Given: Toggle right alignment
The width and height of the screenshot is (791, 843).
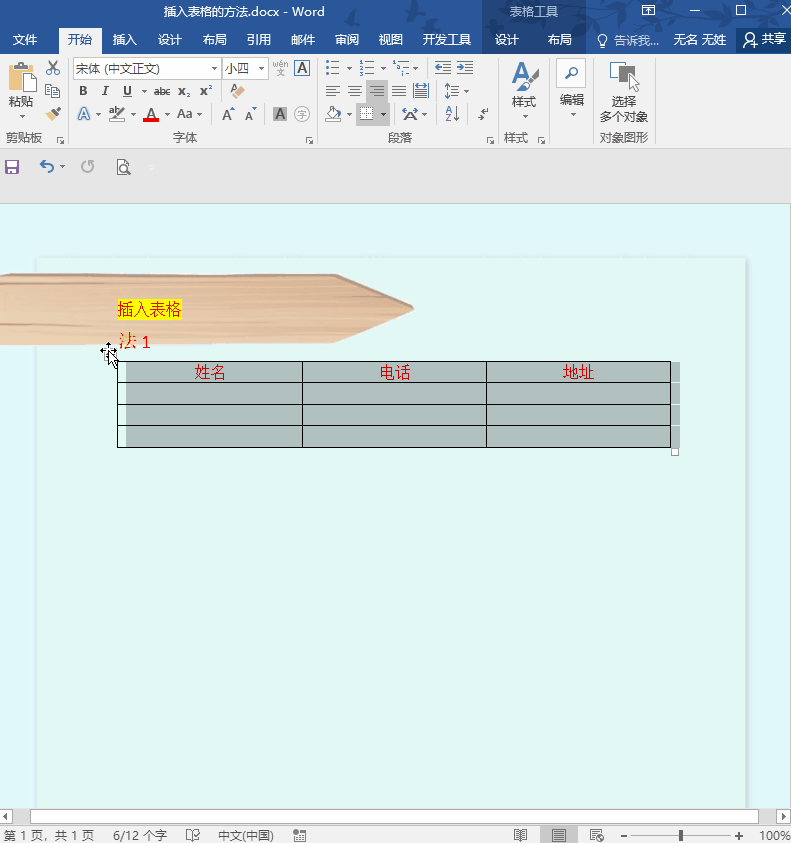Looking at the screenshot, I should (x=377, y=91).
